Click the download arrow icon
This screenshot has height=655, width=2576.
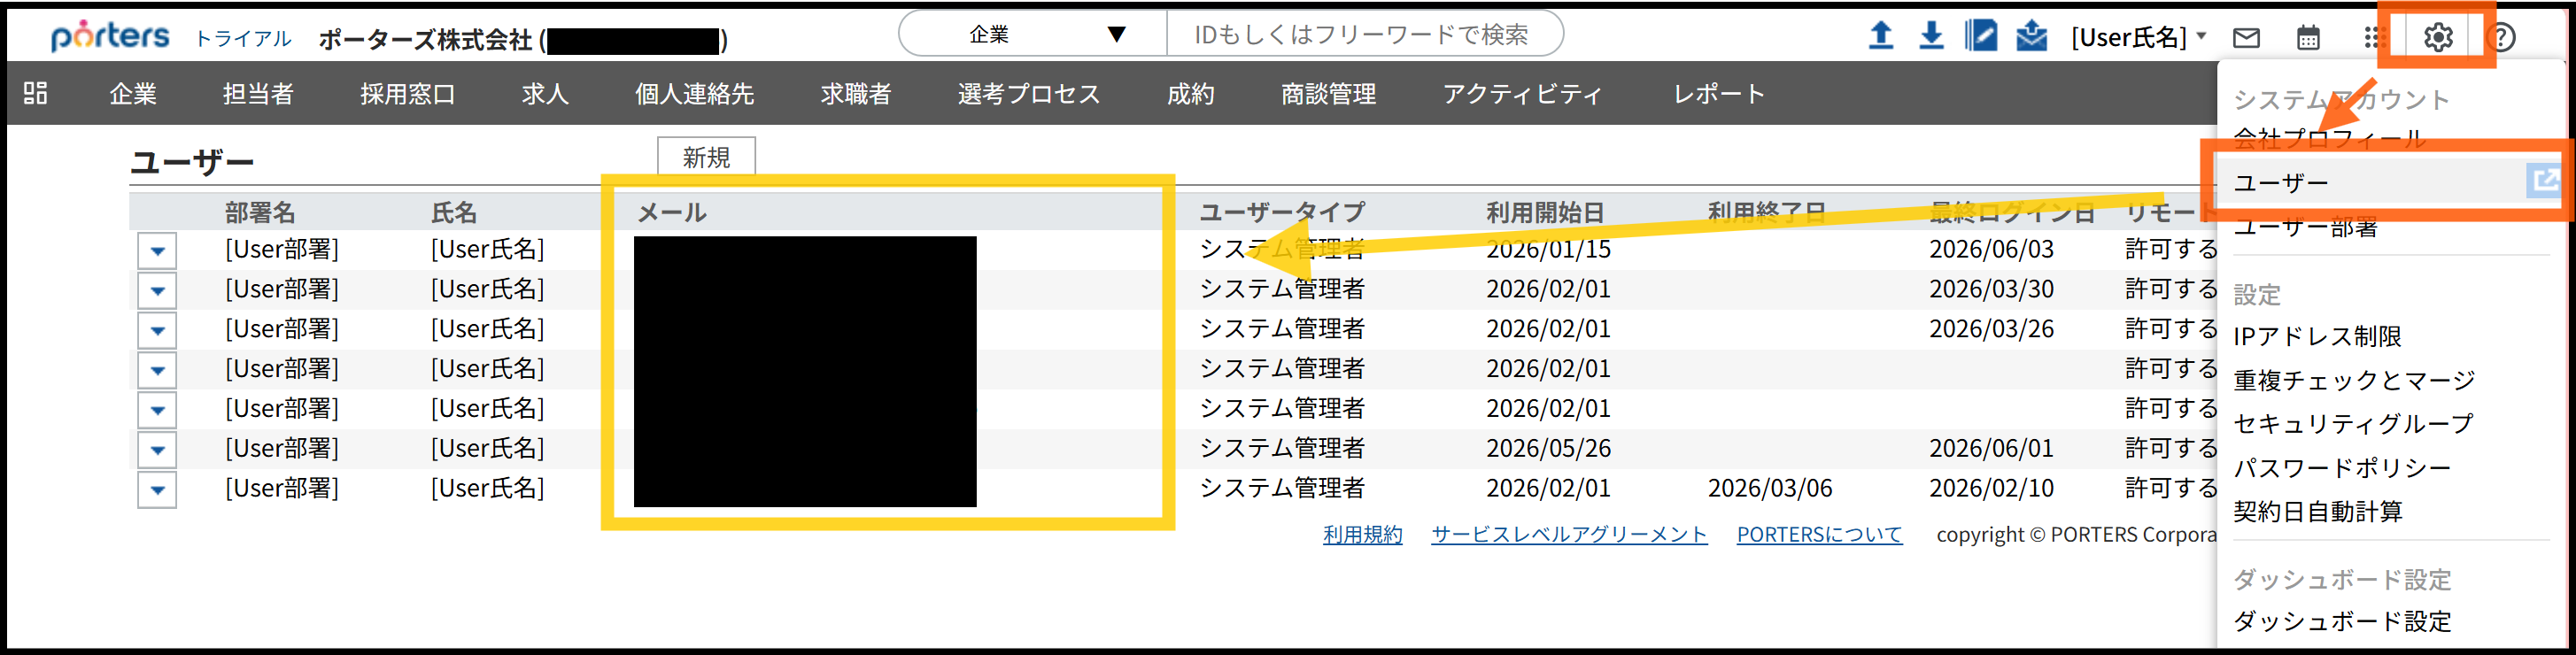pos(1931,36)
